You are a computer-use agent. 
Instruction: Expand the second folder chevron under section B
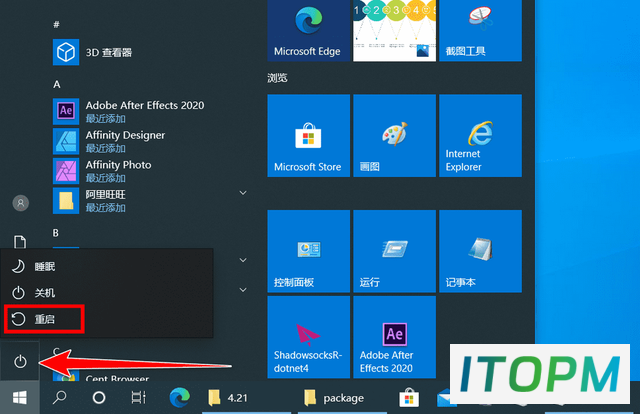pos(243,289)
